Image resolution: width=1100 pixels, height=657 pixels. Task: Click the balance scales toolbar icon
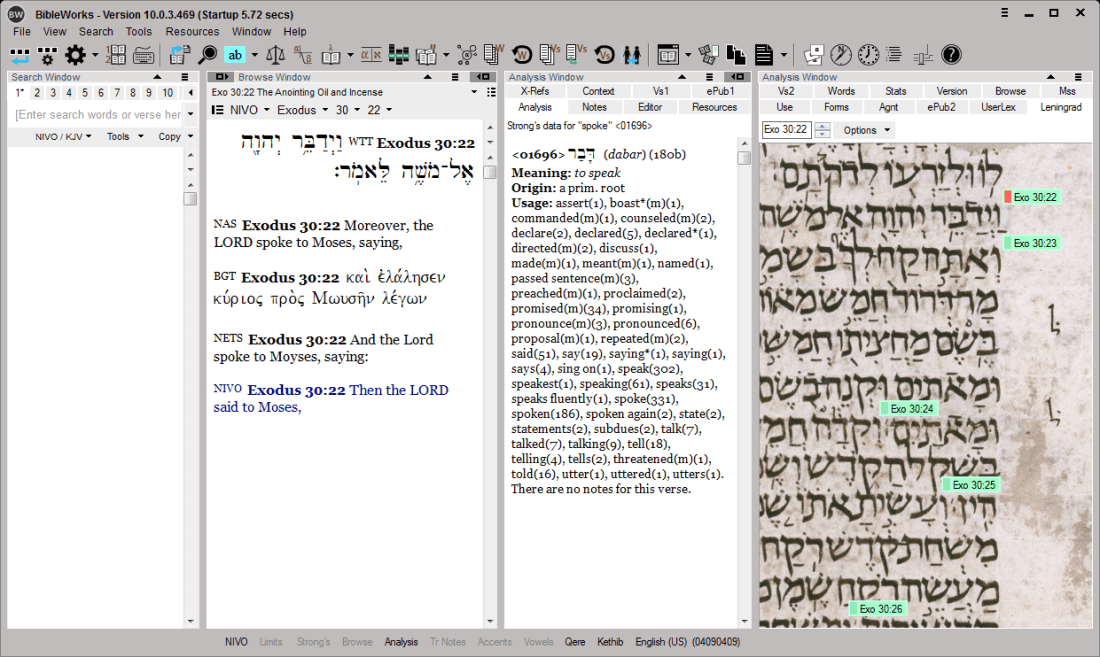[276, 54]
